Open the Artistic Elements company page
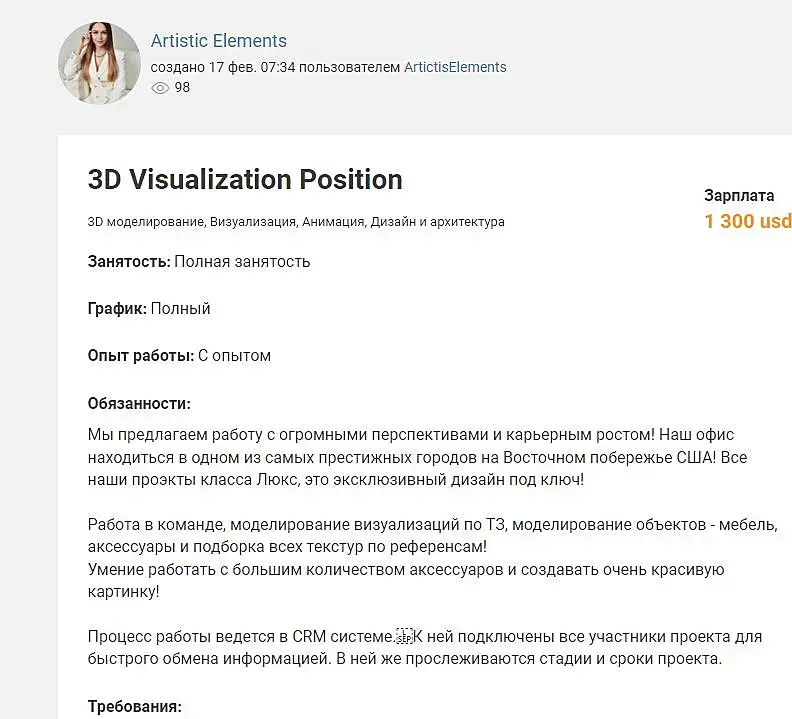The height and width of the screenshot is (719, 792). (x=218, y=41)
